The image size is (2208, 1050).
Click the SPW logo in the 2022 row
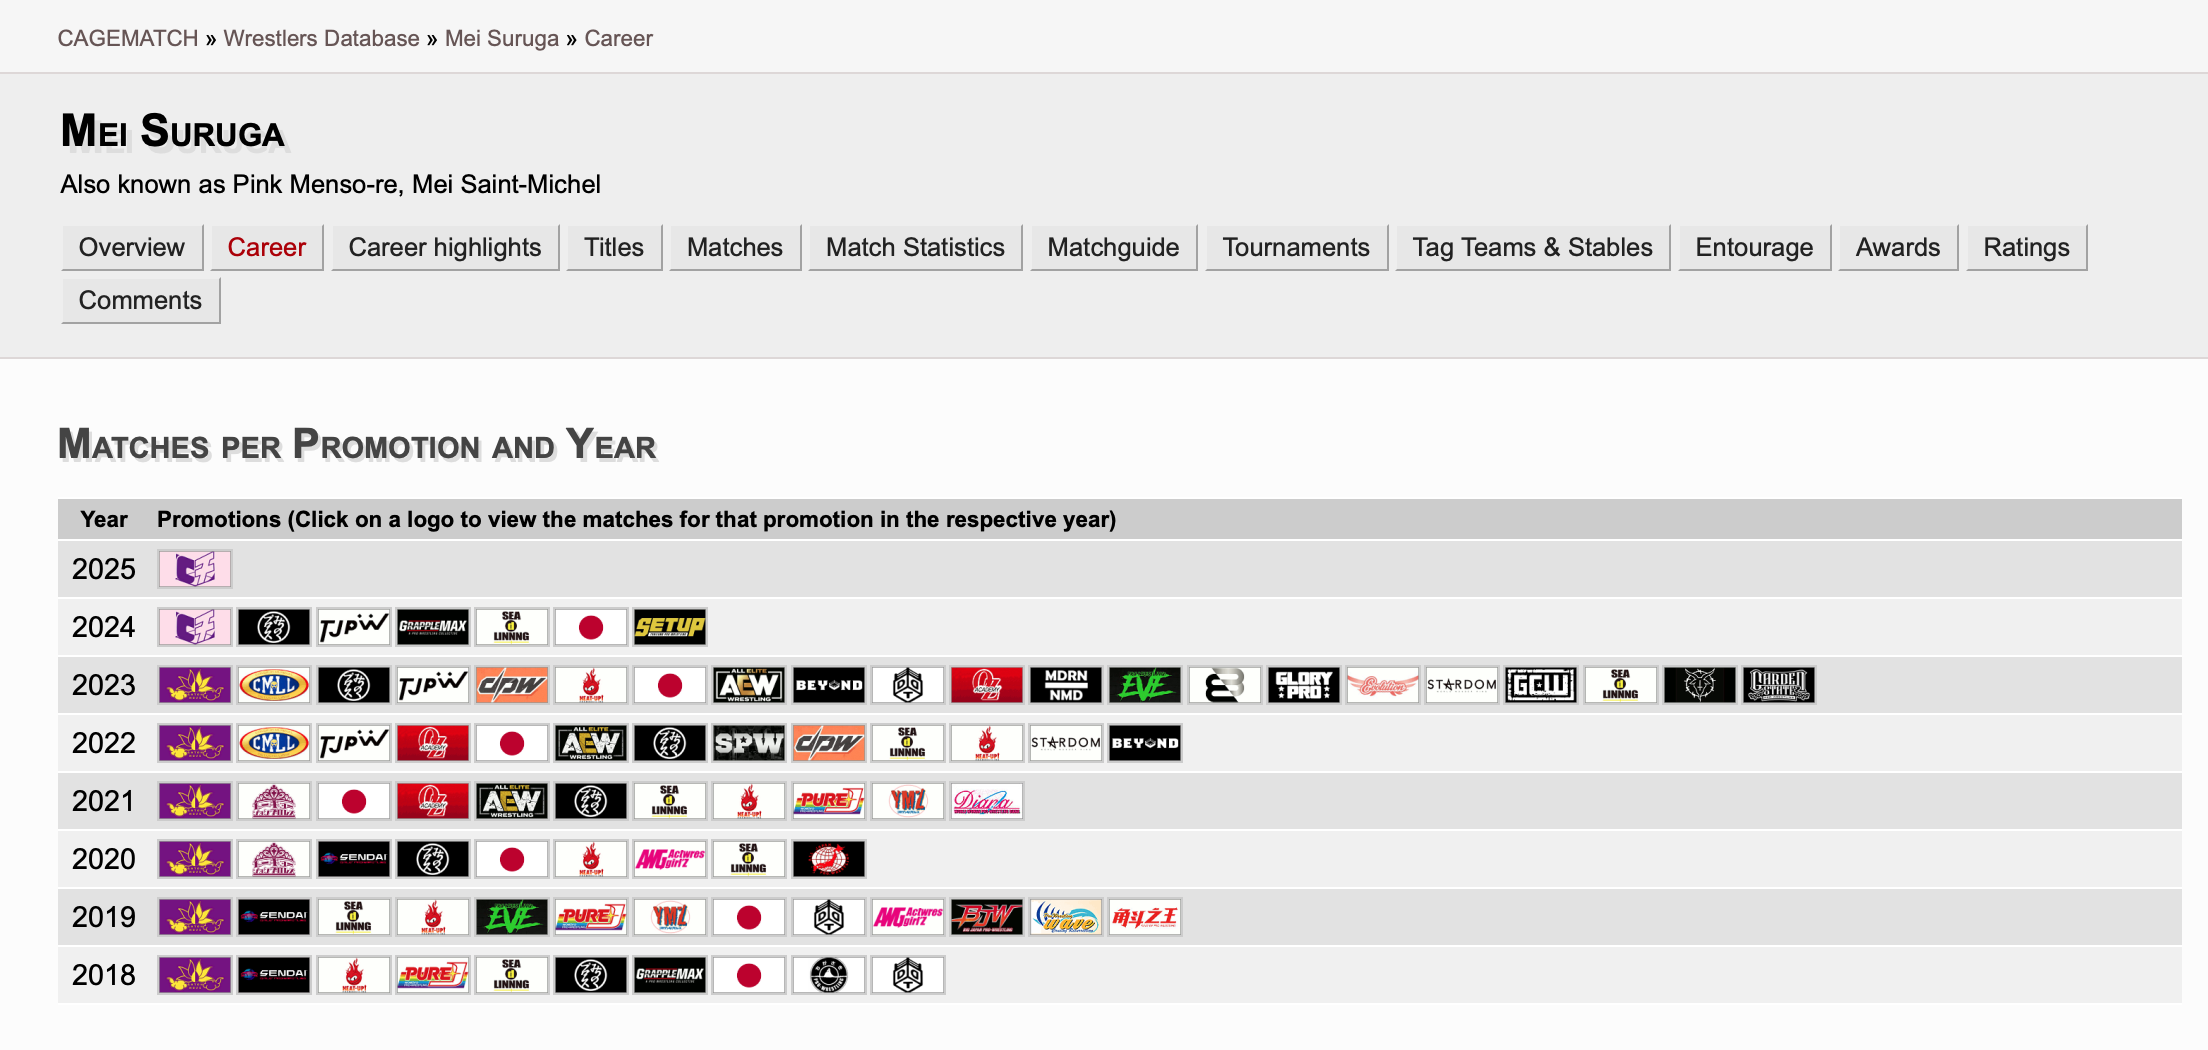pos(749,743)
